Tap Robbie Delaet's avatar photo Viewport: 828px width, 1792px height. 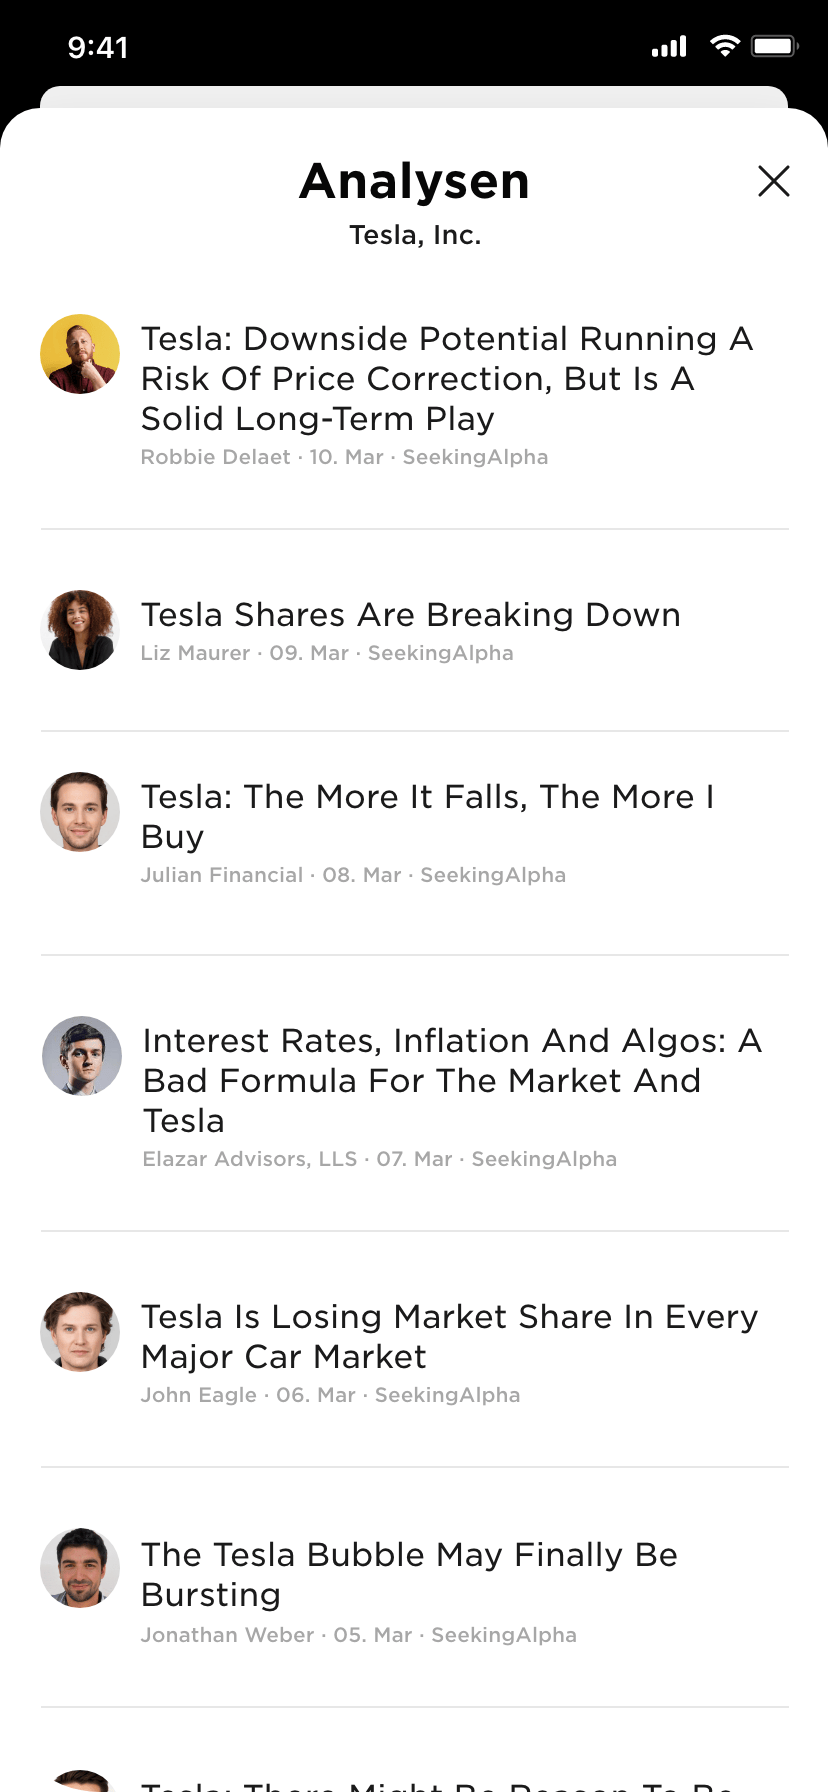pyautogui.click(x=80, y=354)
